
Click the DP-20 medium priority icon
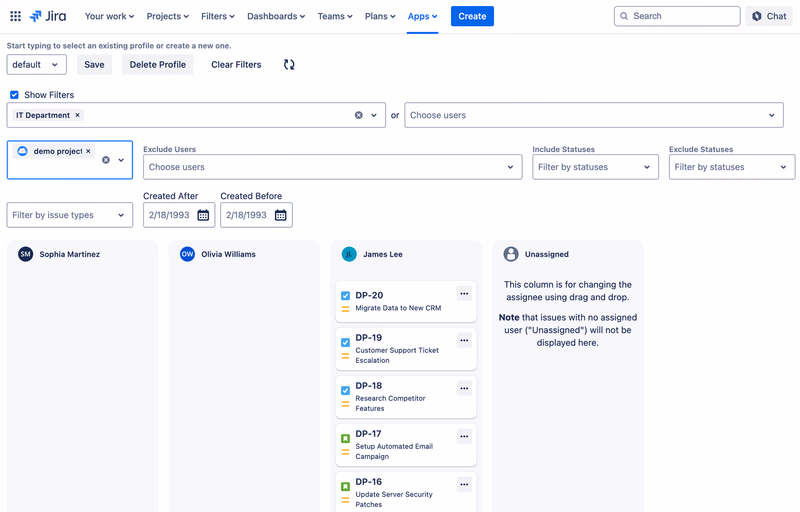(345, 309)
